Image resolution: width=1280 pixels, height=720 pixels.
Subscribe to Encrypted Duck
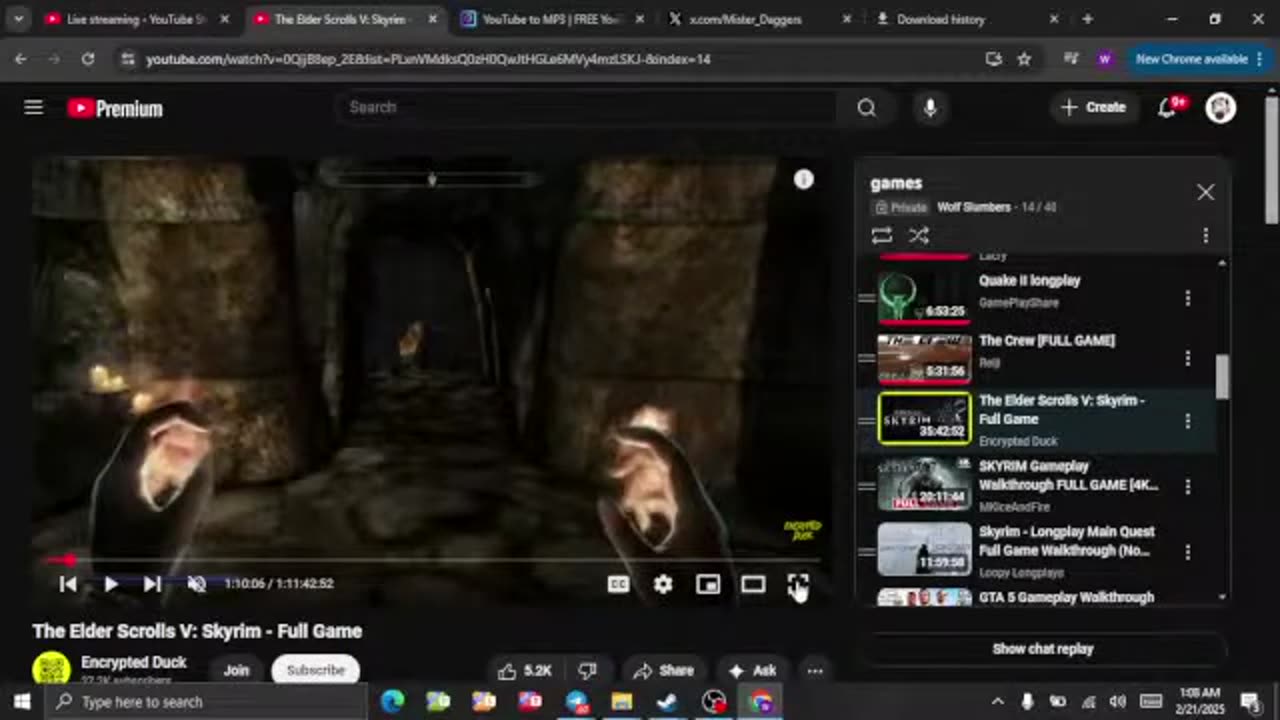pos(315,670)
